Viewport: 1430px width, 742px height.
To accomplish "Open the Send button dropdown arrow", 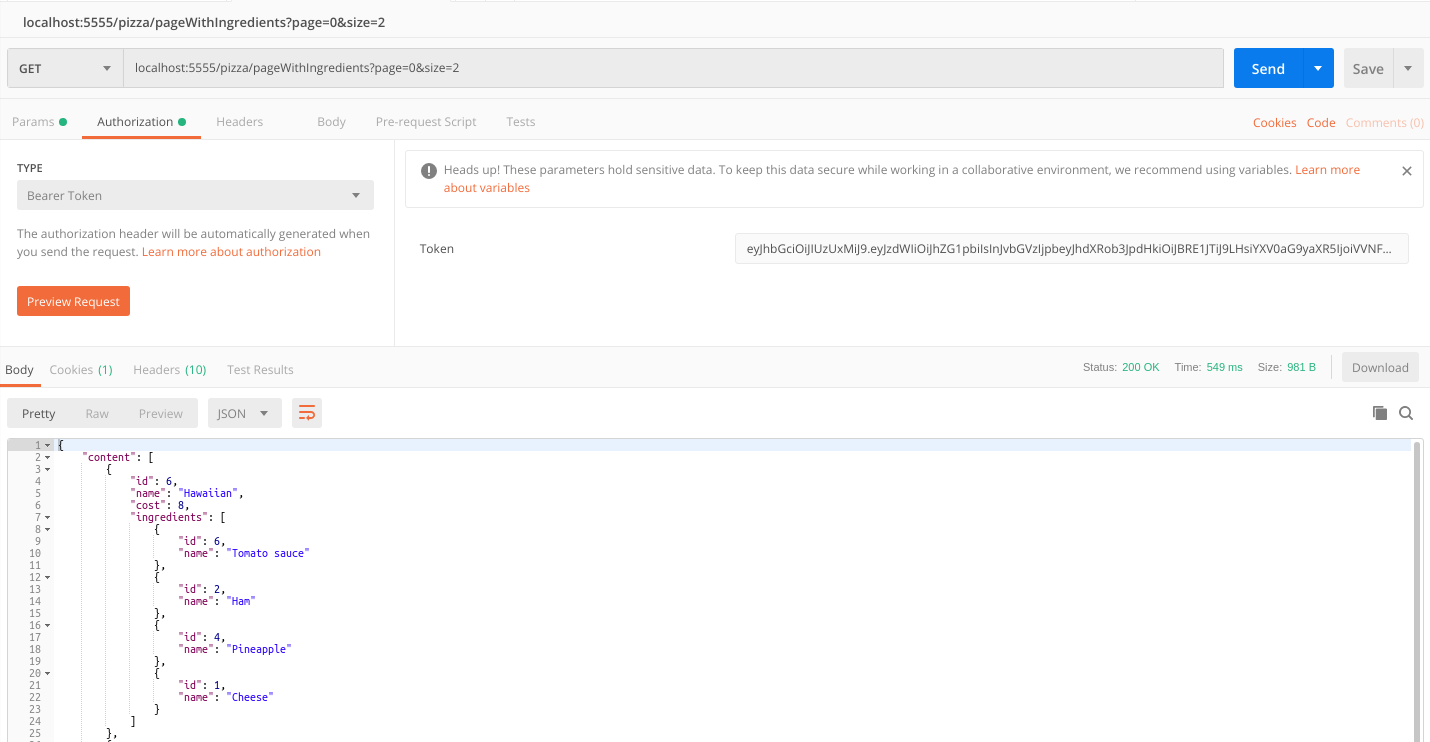I will (x=1318, y=68).
